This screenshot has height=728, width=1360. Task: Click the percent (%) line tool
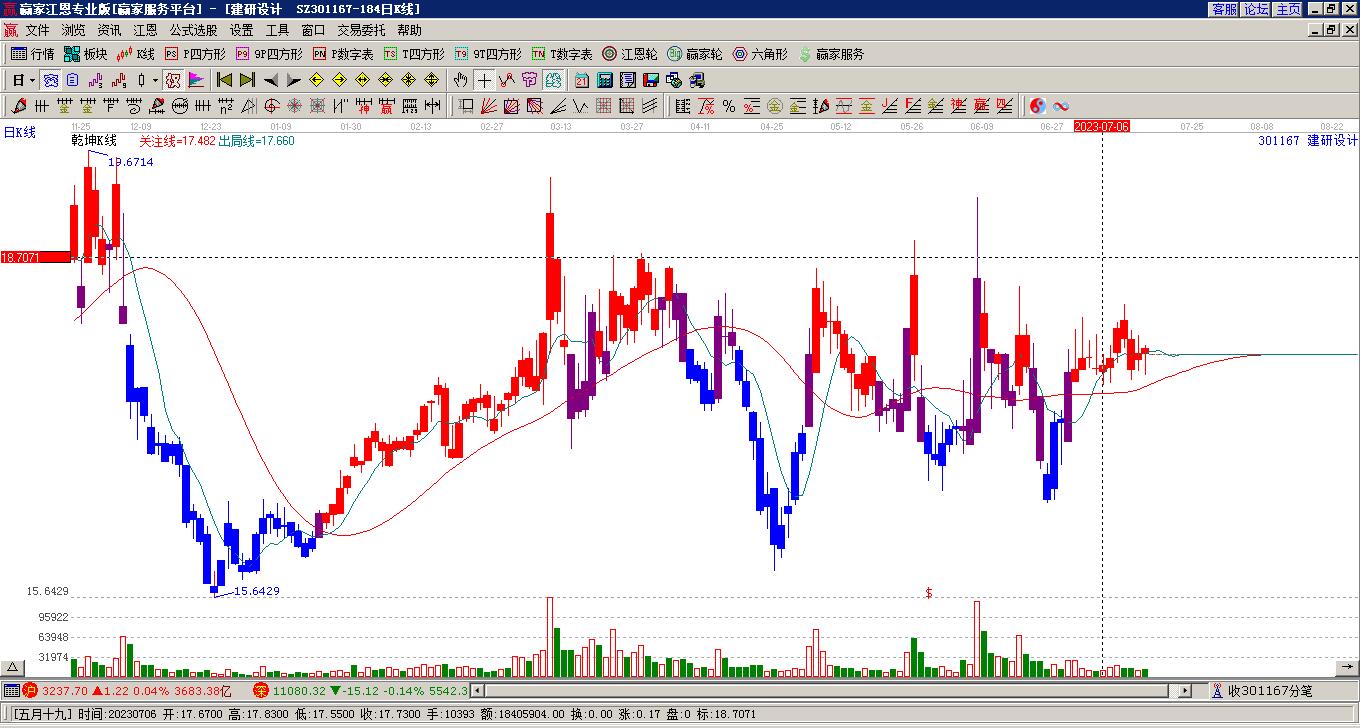click(729, 106)
